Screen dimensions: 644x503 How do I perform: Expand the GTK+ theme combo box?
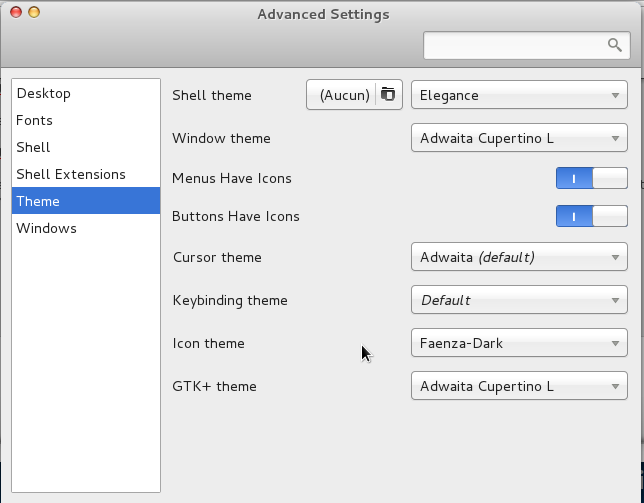(x=519, y=386)
